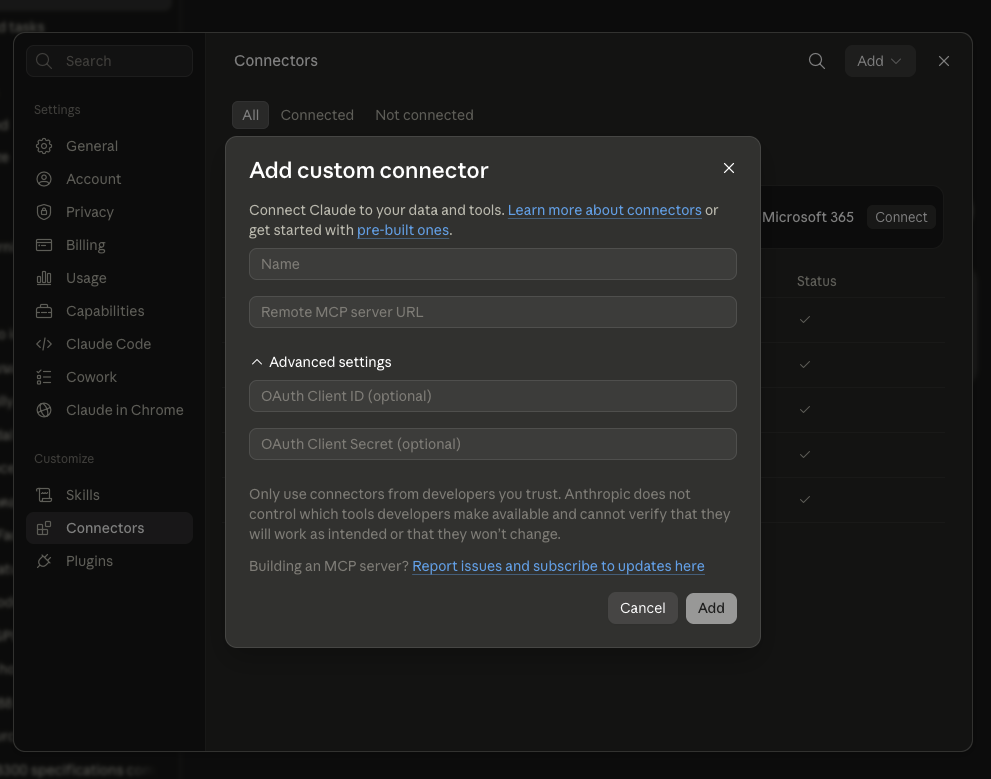Screen dimensions: 991x779
Task: Open the Skills page
Action: [x=109, y=495]
